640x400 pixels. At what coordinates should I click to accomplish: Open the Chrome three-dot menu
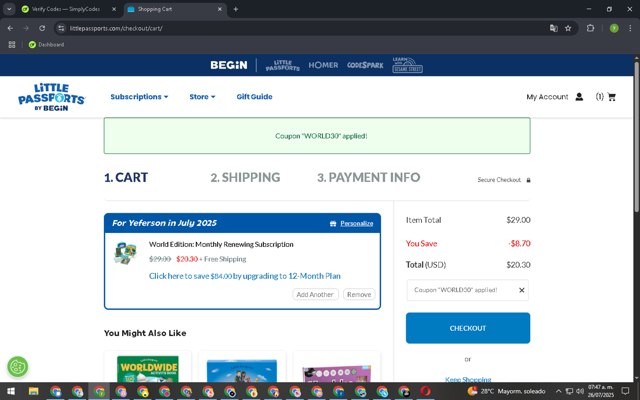point(630,28)
